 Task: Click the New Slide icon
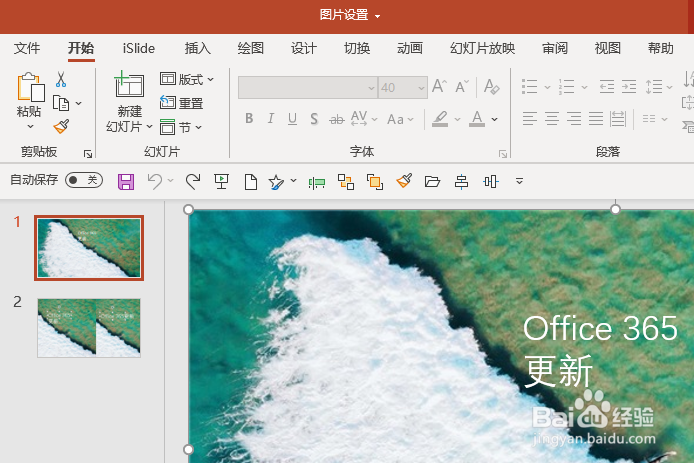point(129,84)
